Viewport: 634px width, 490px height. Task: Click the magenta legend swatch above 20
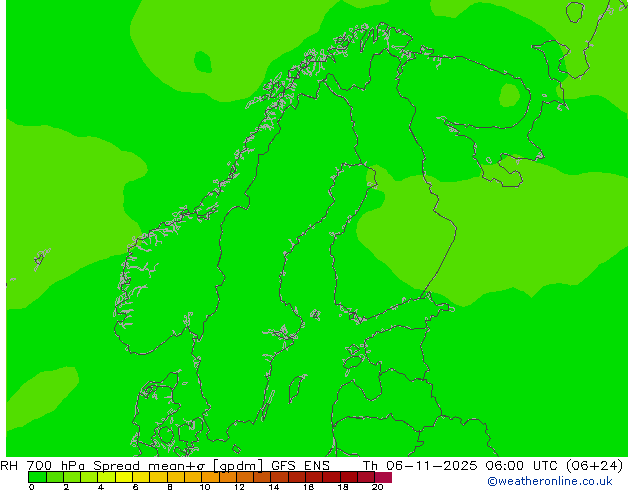383,477
